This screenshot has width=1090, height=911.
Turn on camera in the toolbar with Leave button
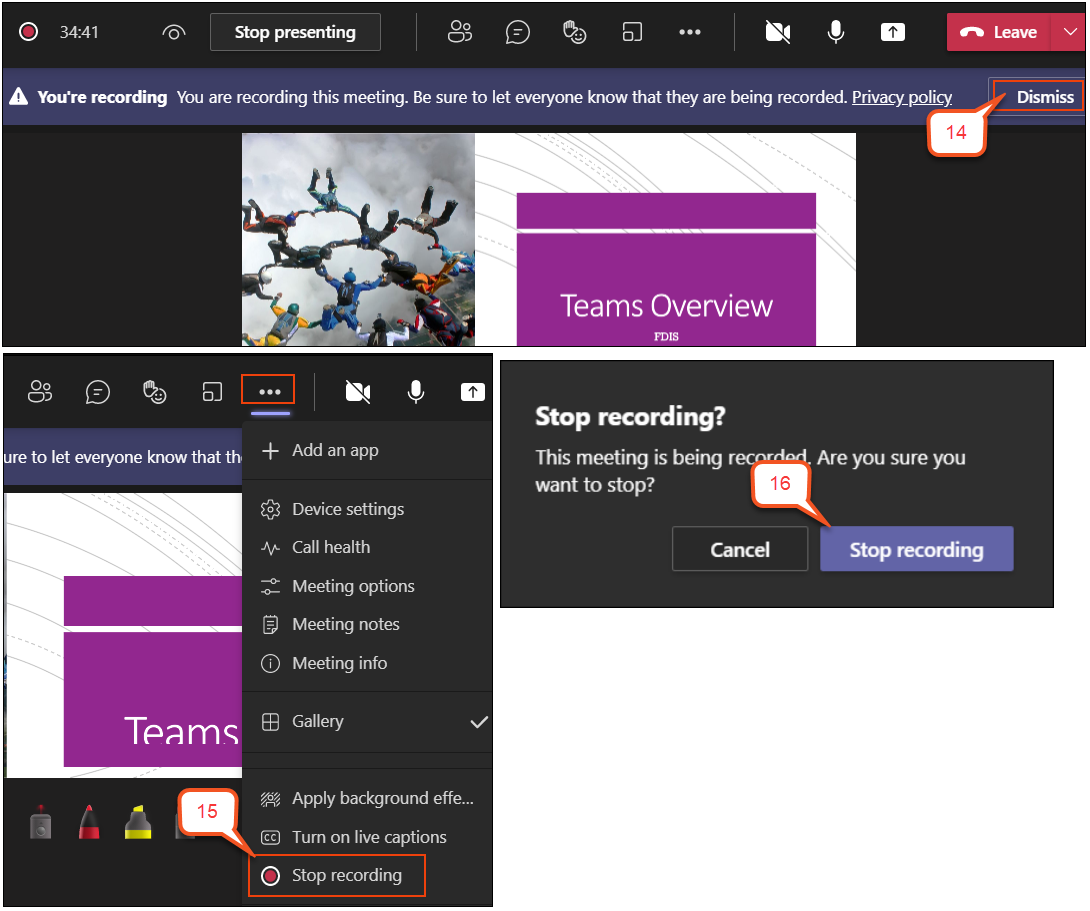[778, 32]
